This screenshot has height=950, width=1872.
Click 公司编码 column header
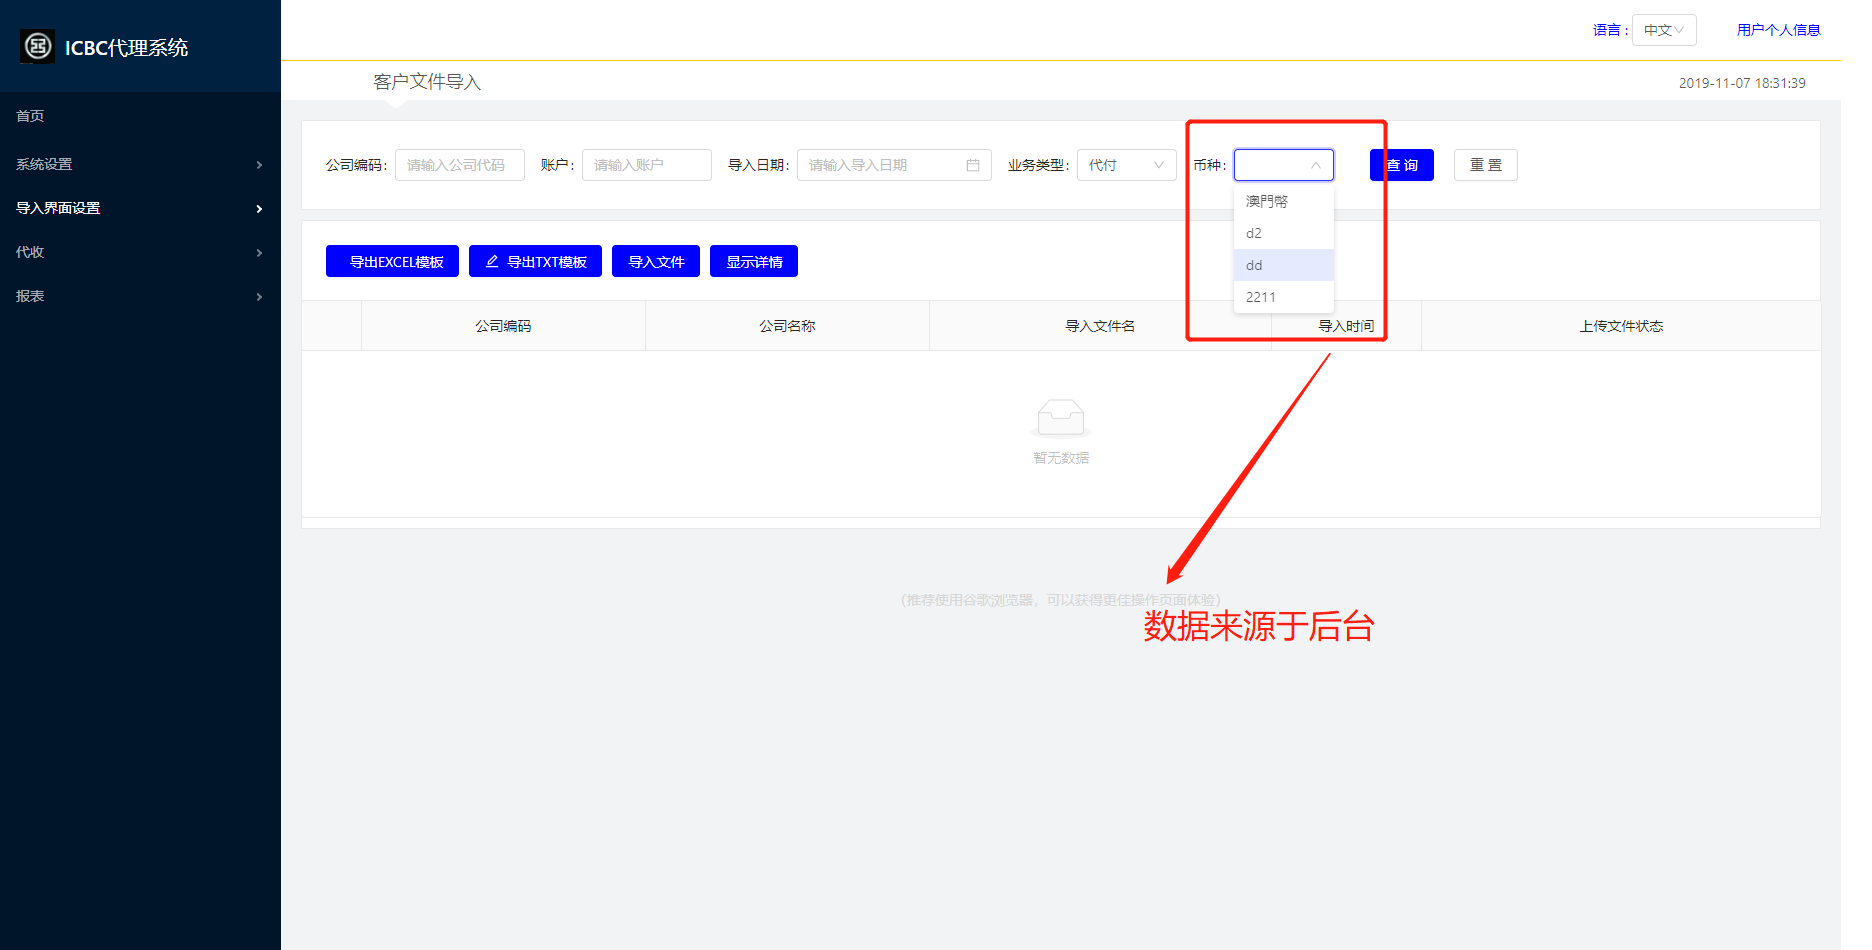503,326
